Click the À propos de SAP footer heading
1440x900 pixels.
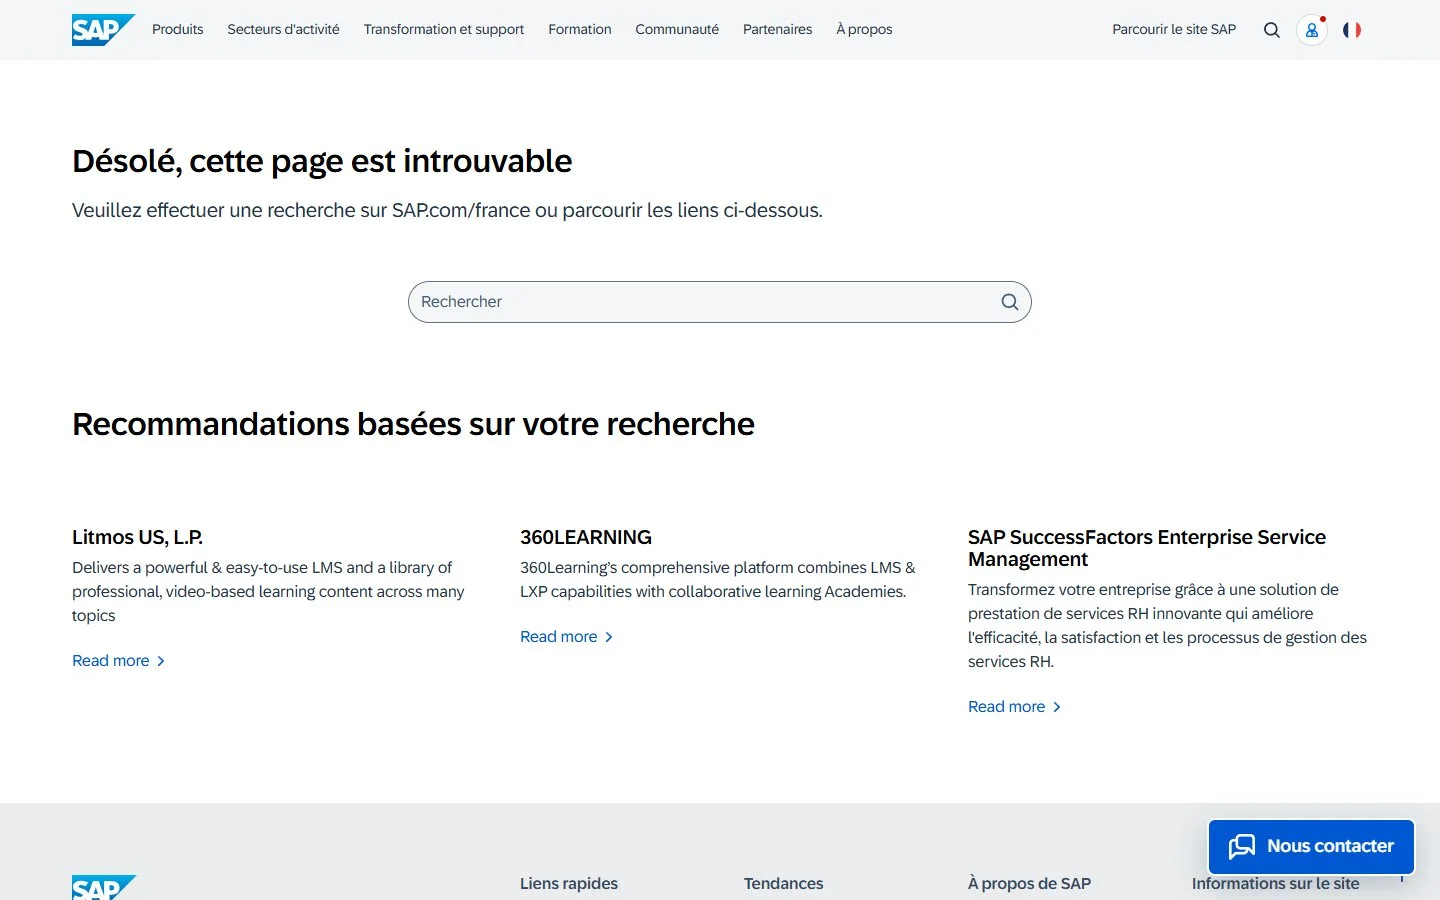[1029, 884]
